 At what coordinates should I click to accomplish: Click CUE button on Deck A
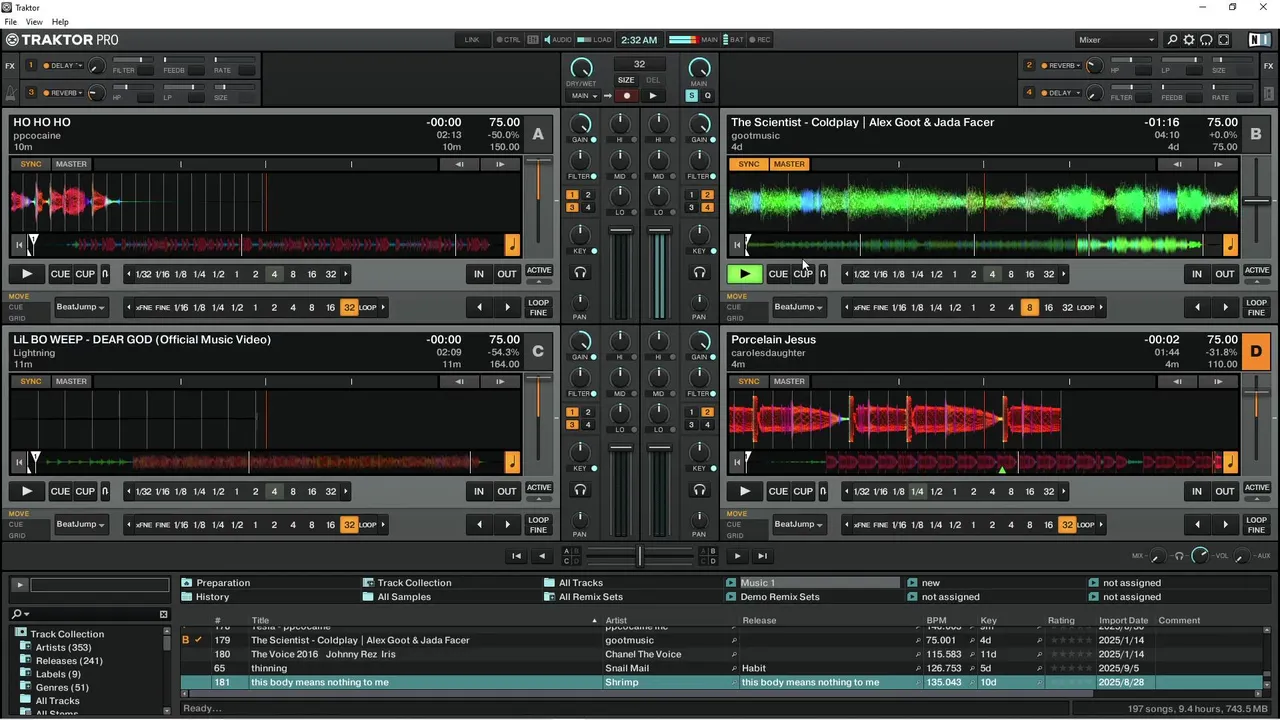click(x=60, y=274)
